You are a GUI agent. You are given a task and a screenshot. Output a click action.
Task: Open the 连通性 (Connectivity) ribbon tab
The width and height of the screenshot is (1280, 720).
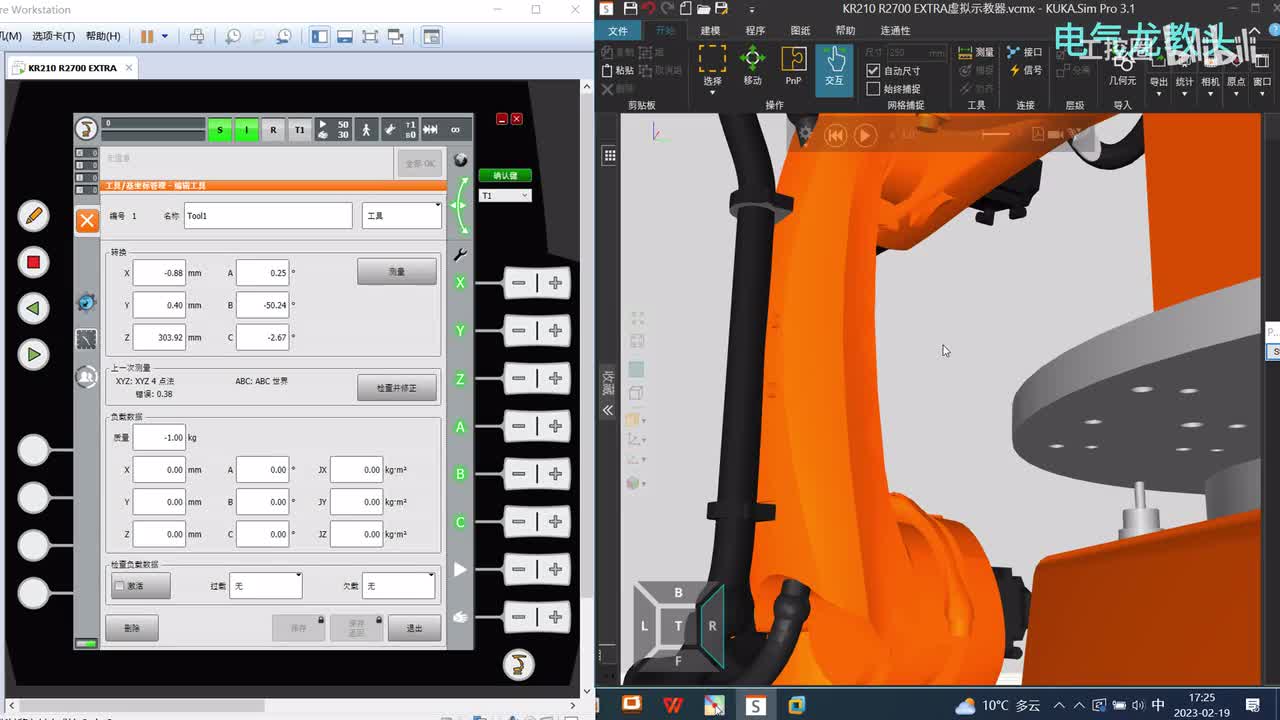pos(895,30)
